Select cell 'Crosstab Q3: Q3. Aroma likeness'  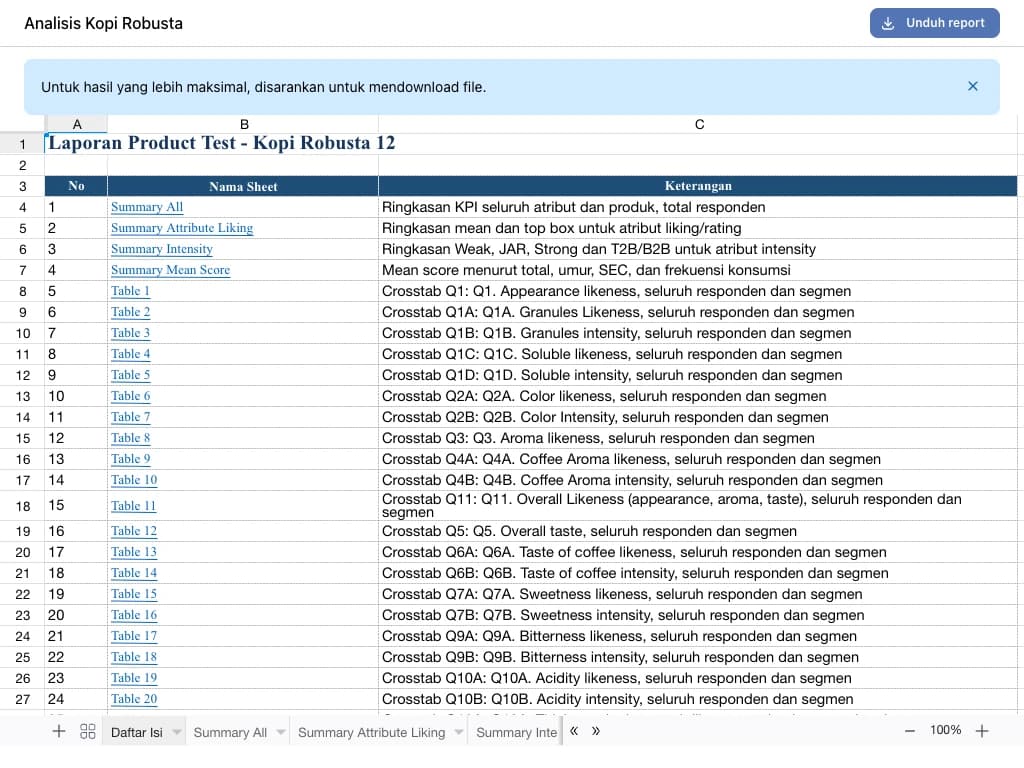[698, 438]
